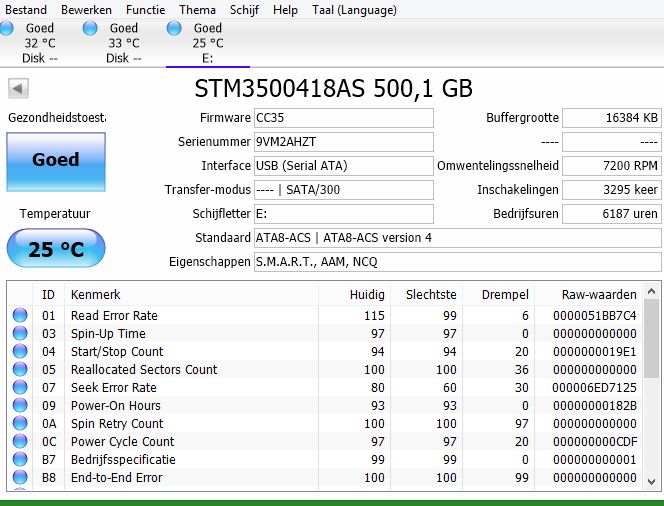Open the Thema menu
This screenshot has height=506, width=664.
pos(197,10)
